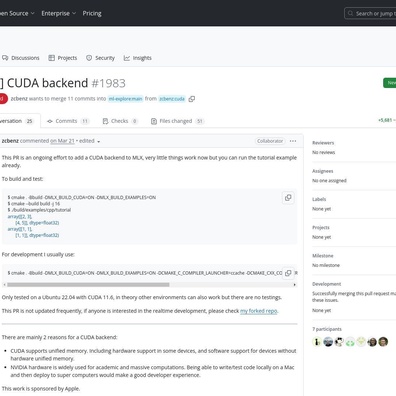This screenshot has width=396, height=396.
Task: Click the Checks tab icon
Action: [105, 121]
